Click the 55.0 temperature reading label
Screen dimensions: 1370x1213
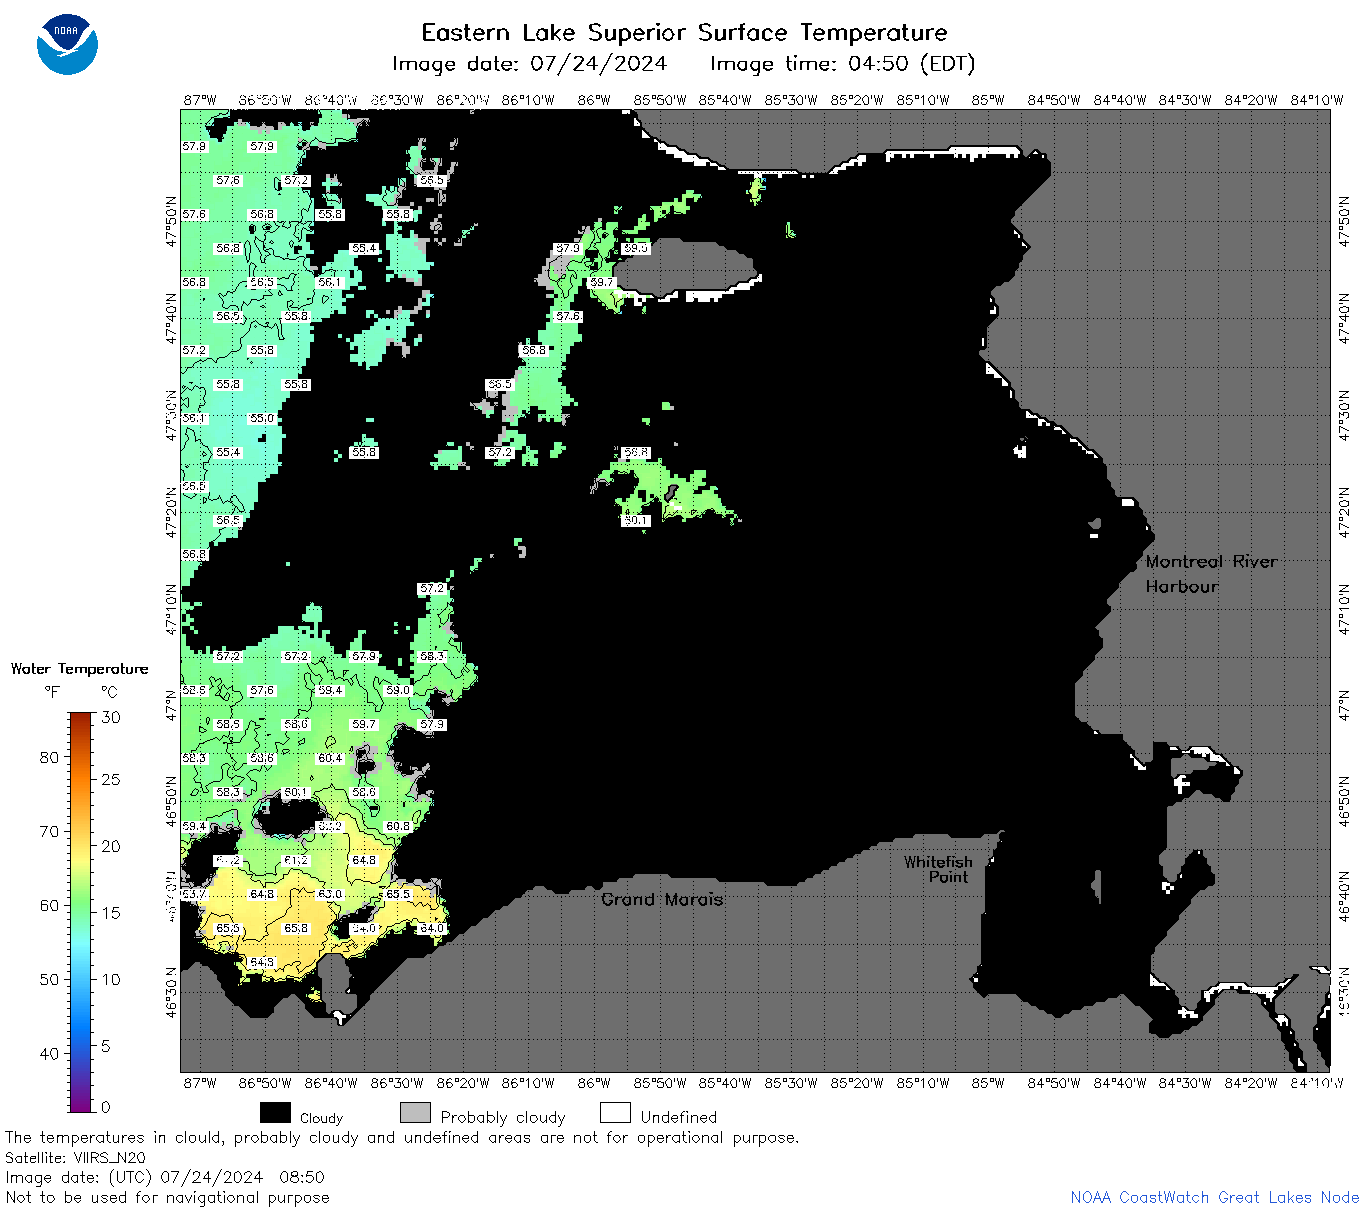(x=262, y=418)
